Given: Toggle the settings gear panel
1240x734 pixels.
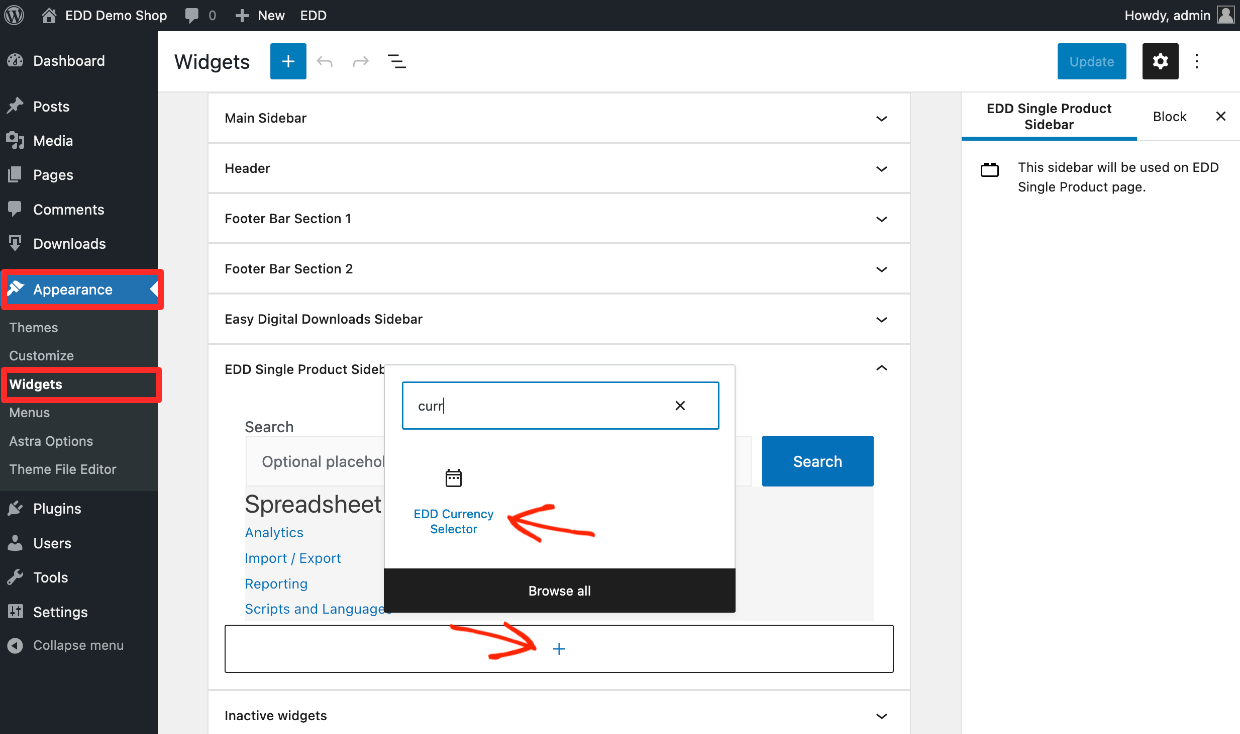Looking at the screenshot, I should pos(1160,61).
